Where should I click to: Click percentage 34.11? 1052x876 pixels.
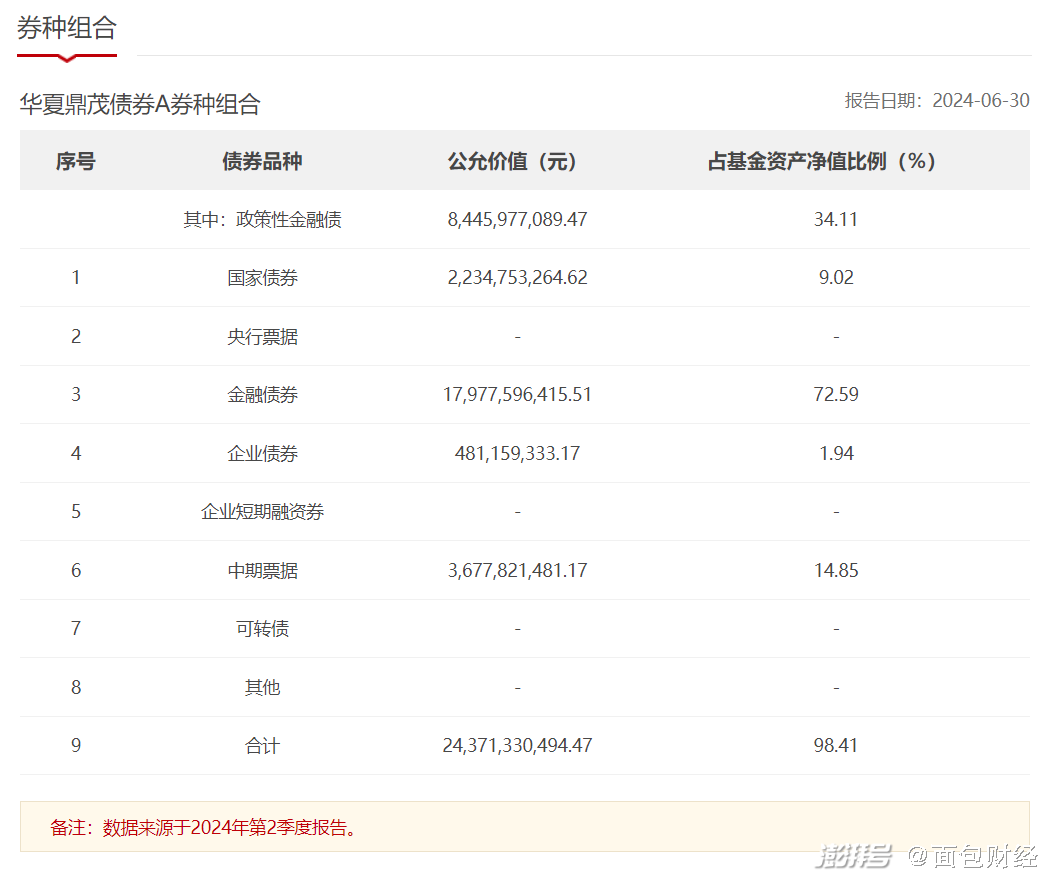pos(836,219)
